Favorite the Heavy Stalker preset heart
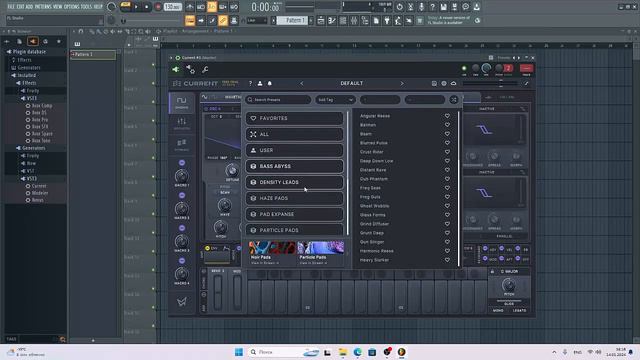This screenshot has width=640, height=360. (x=447, y=260)
